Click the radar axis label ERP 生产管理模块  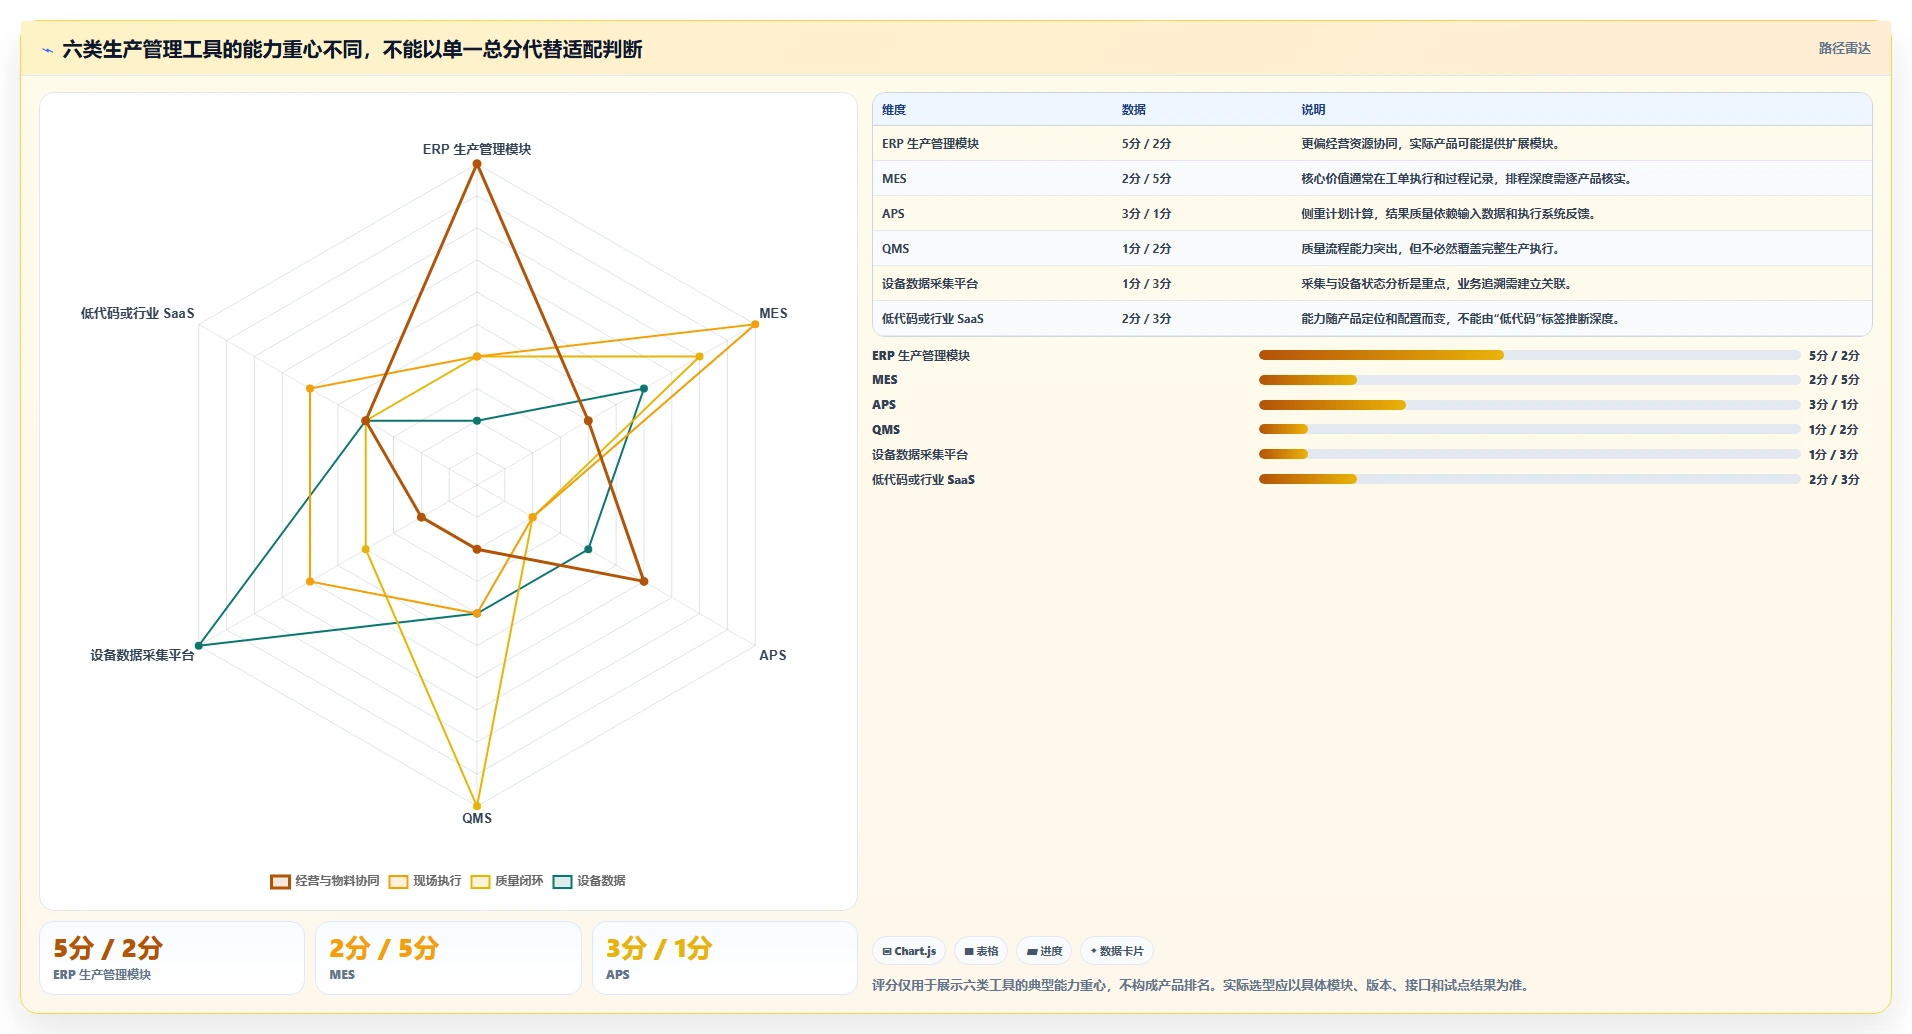pos(477,149)
